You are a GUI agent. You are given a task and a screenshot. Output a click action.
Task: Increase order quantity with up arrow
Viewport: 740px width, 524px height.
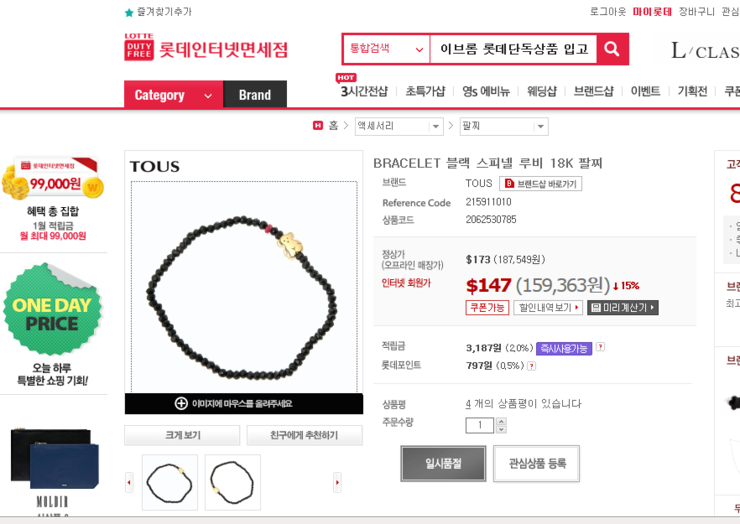[501, 421]
